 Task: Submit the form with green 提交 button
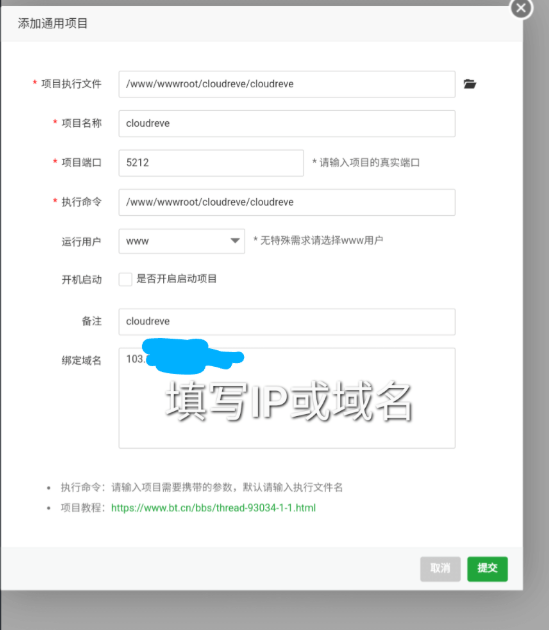click(x=487, y=569)
